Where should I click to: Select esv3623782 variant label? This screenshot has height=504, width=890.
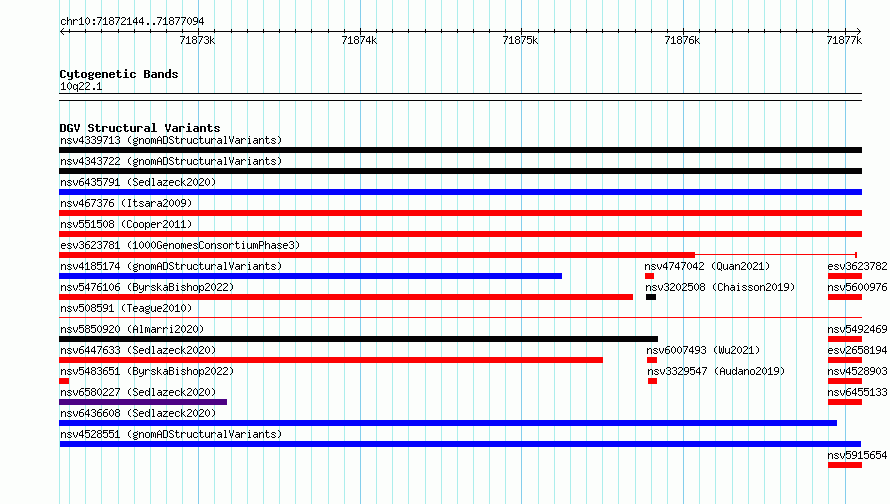pyautogui.click(x=857, y=266)
